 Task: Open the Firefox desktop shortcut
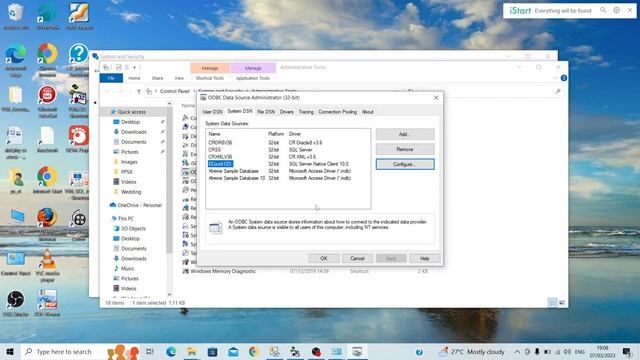[x=47, y=223]
